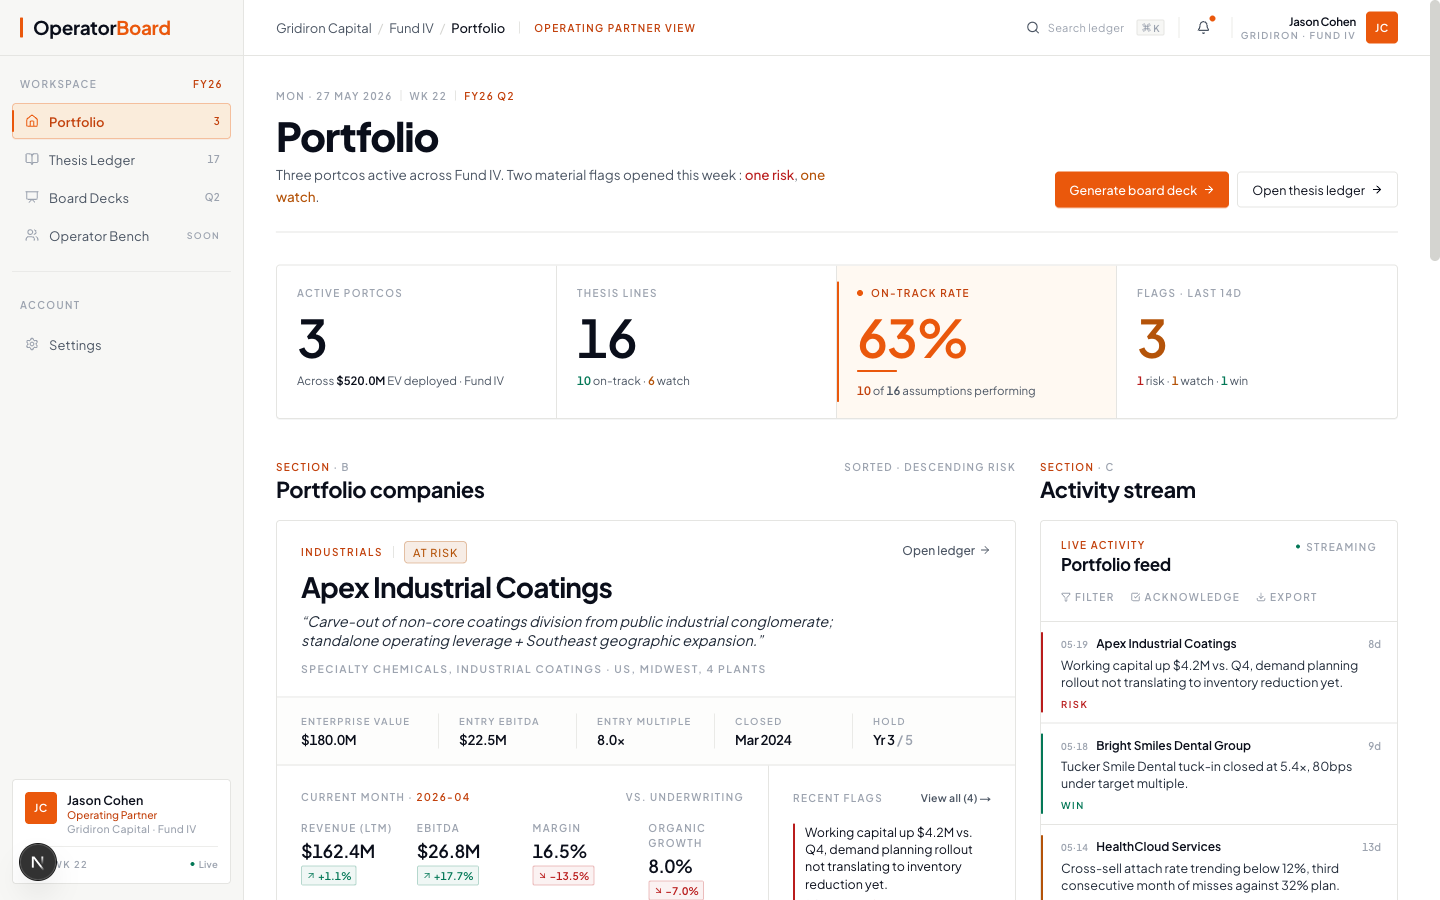Click the +1.1% revenue change chip

coord(329,875)
